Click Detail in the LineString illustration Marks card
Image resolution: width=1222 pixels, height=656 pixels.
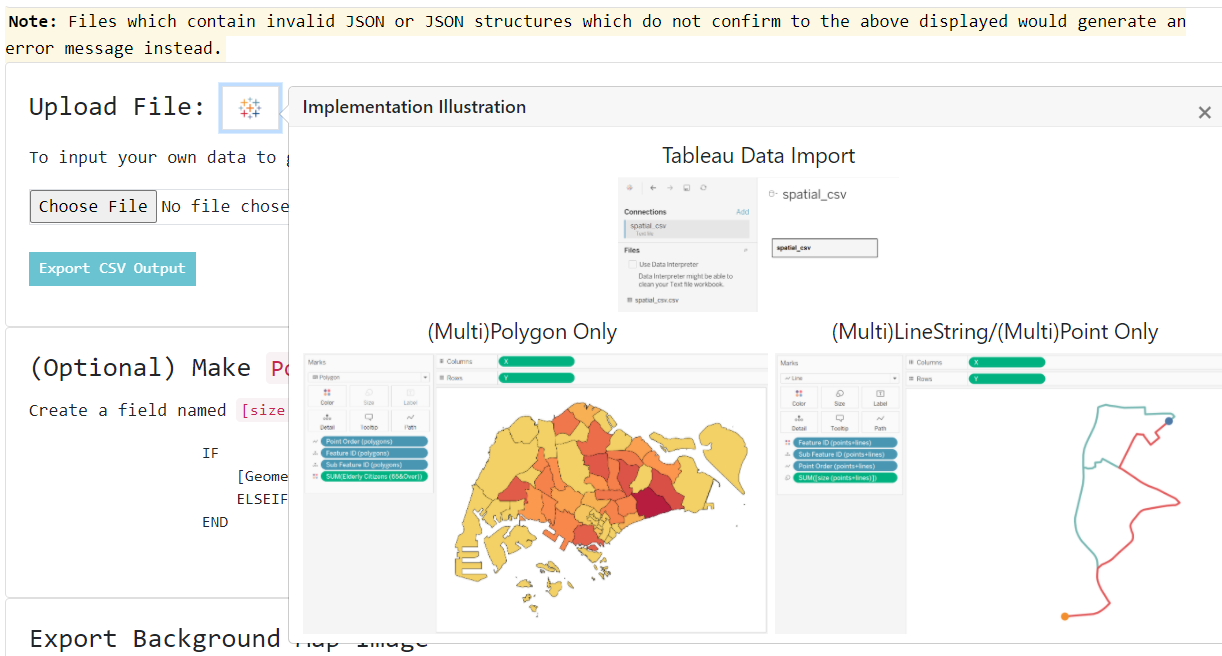[x=799, y=422]
